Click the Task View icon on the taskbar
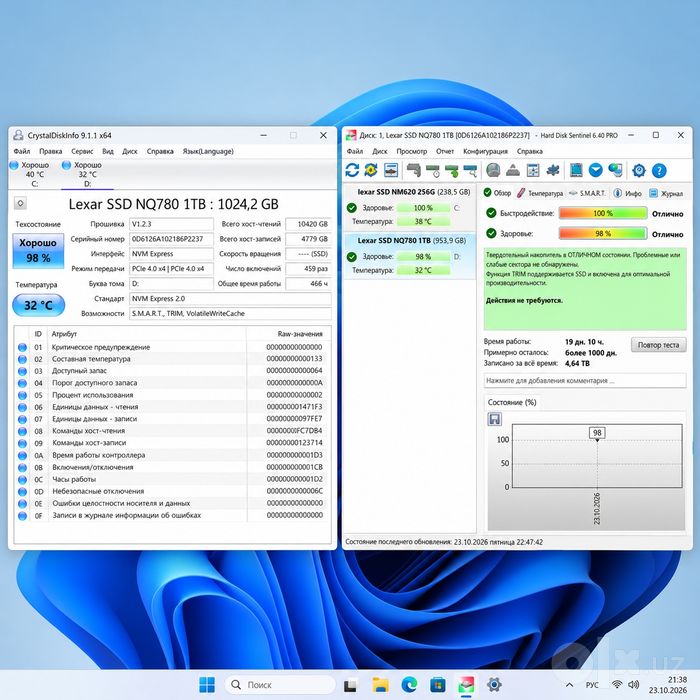Viewport: 700px width, 700px height. [x=350, y=684]
